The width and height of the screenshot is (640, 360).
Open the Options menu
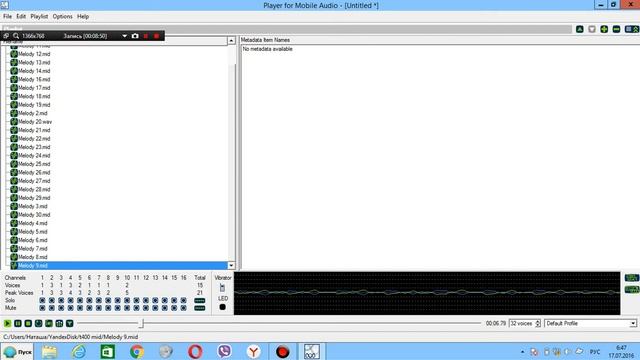click(x=62, y=16)
